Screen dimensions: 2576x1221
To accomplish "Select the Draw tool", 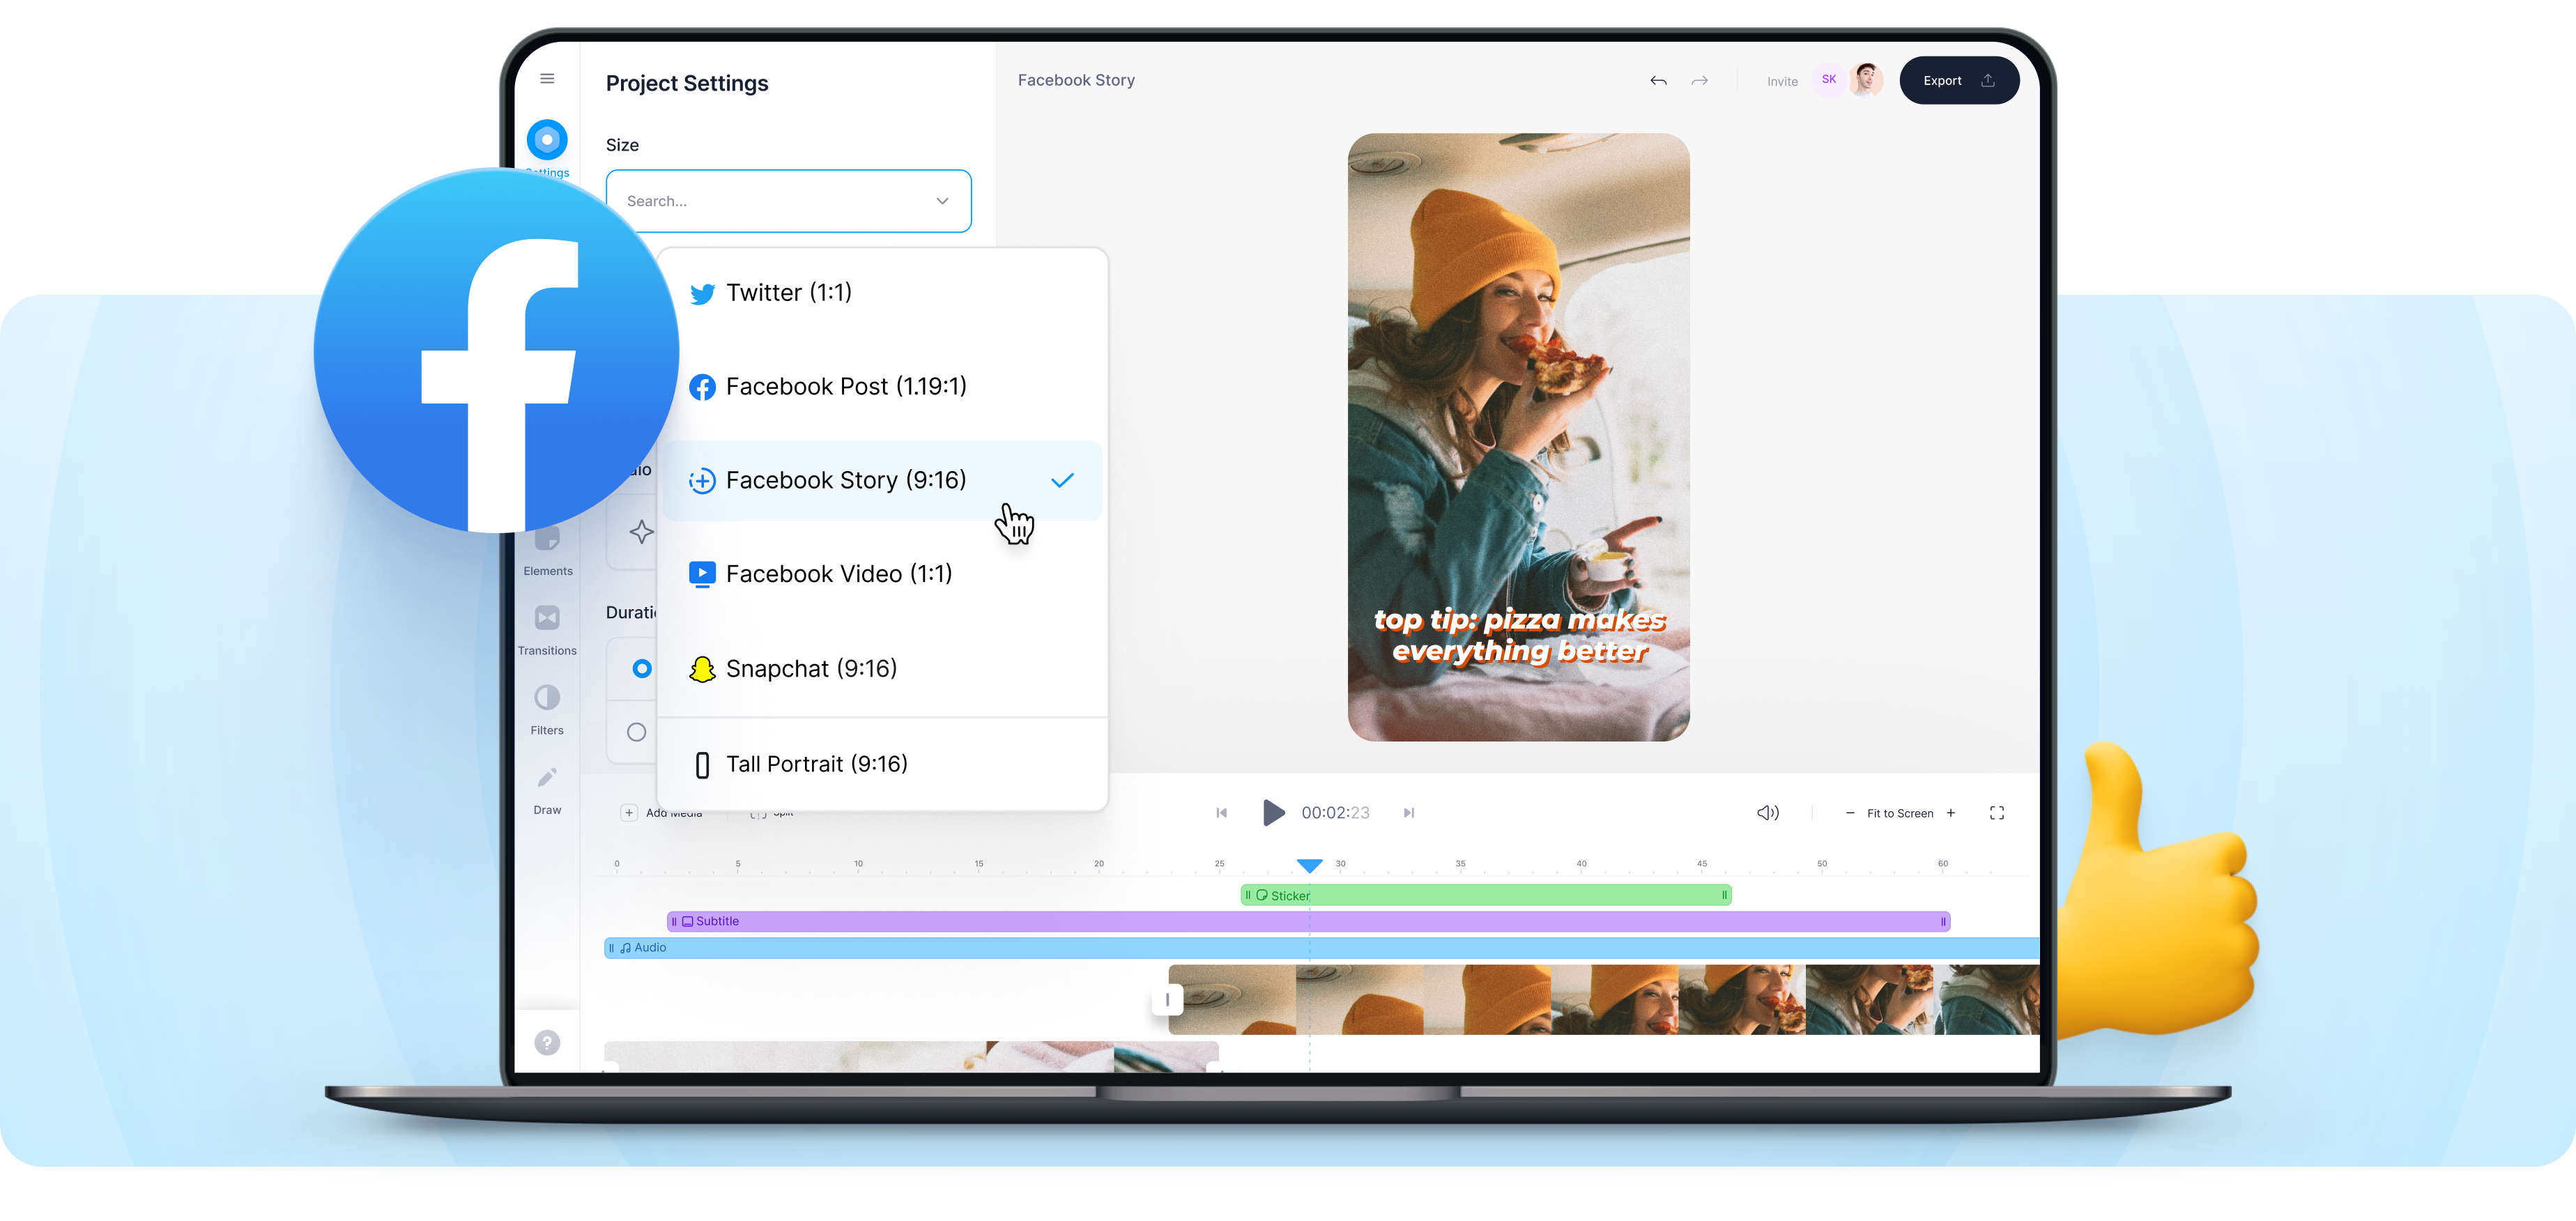I will 547,777.
